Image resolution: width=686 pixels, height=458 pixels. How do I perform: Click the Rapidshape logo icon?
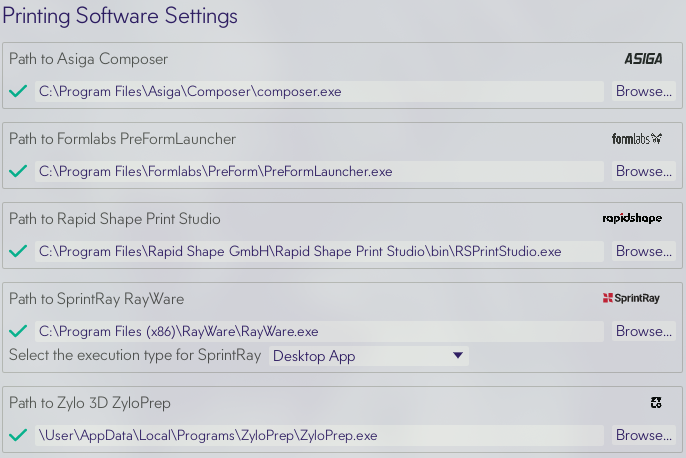pos(632,218)
